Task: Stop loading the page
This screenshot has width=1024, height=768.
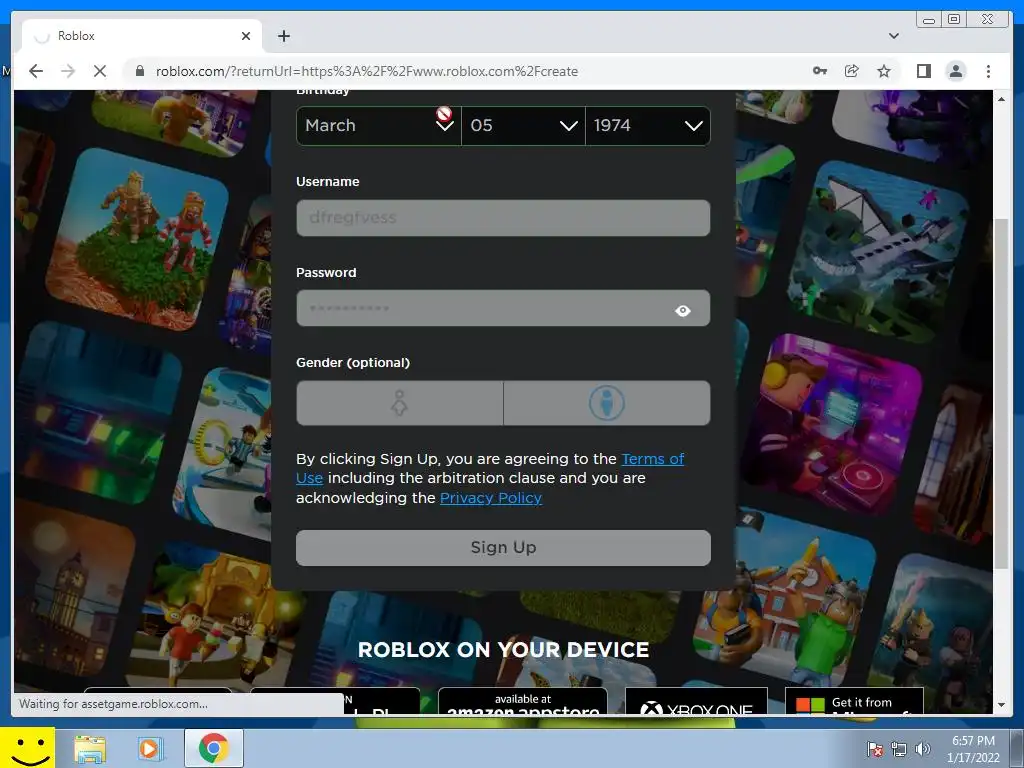Action: [100, 71]
